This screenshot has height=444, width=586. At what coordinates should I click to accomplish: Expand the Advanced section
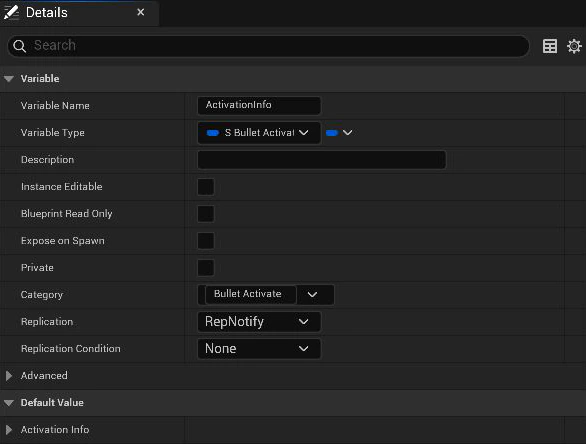(x=9, y=376)
